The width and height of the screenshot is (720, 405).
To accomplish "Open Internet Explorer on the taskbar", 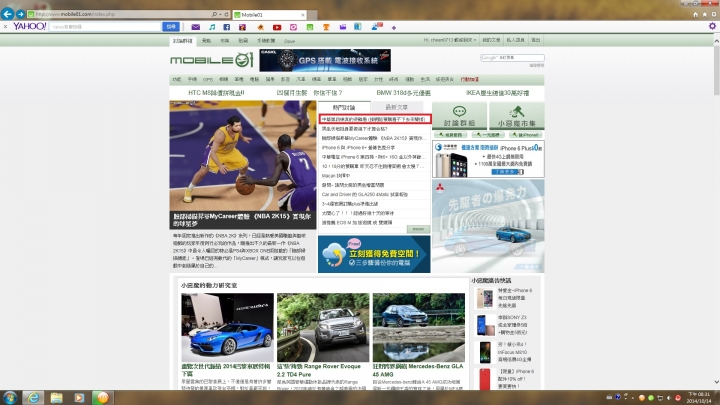I will click(x=33, y=397).
